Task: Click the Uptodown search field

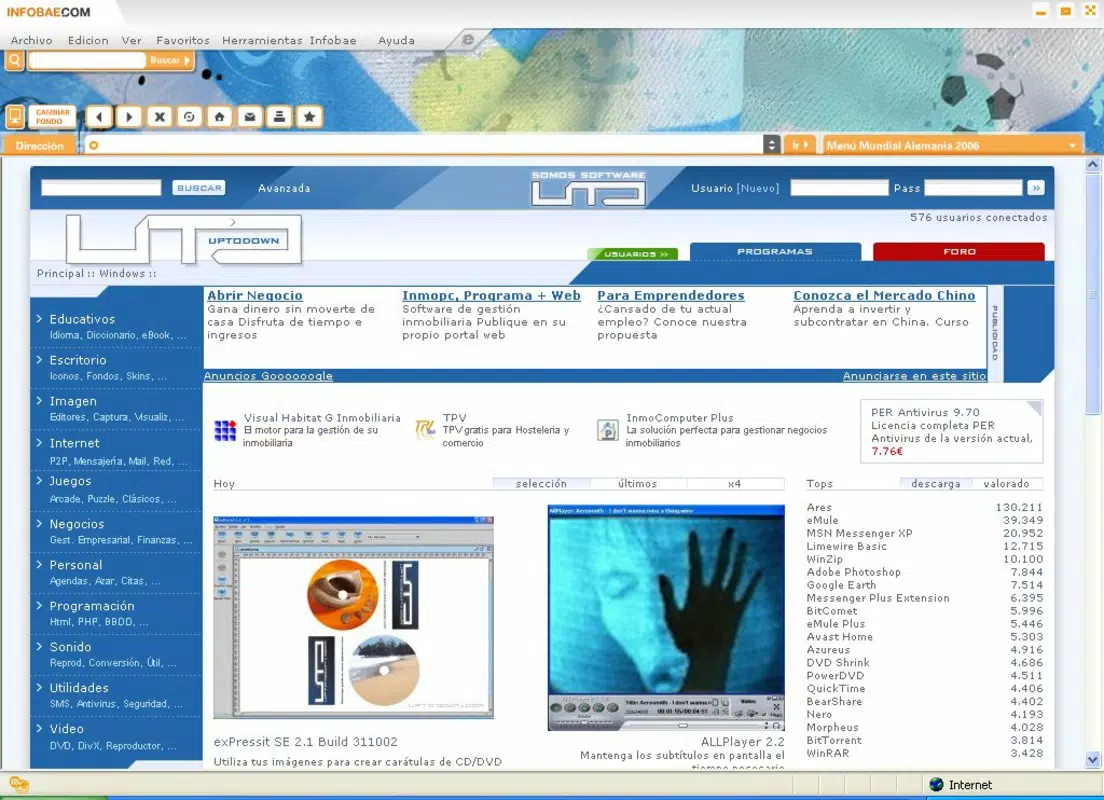Action: coord(101,188)
